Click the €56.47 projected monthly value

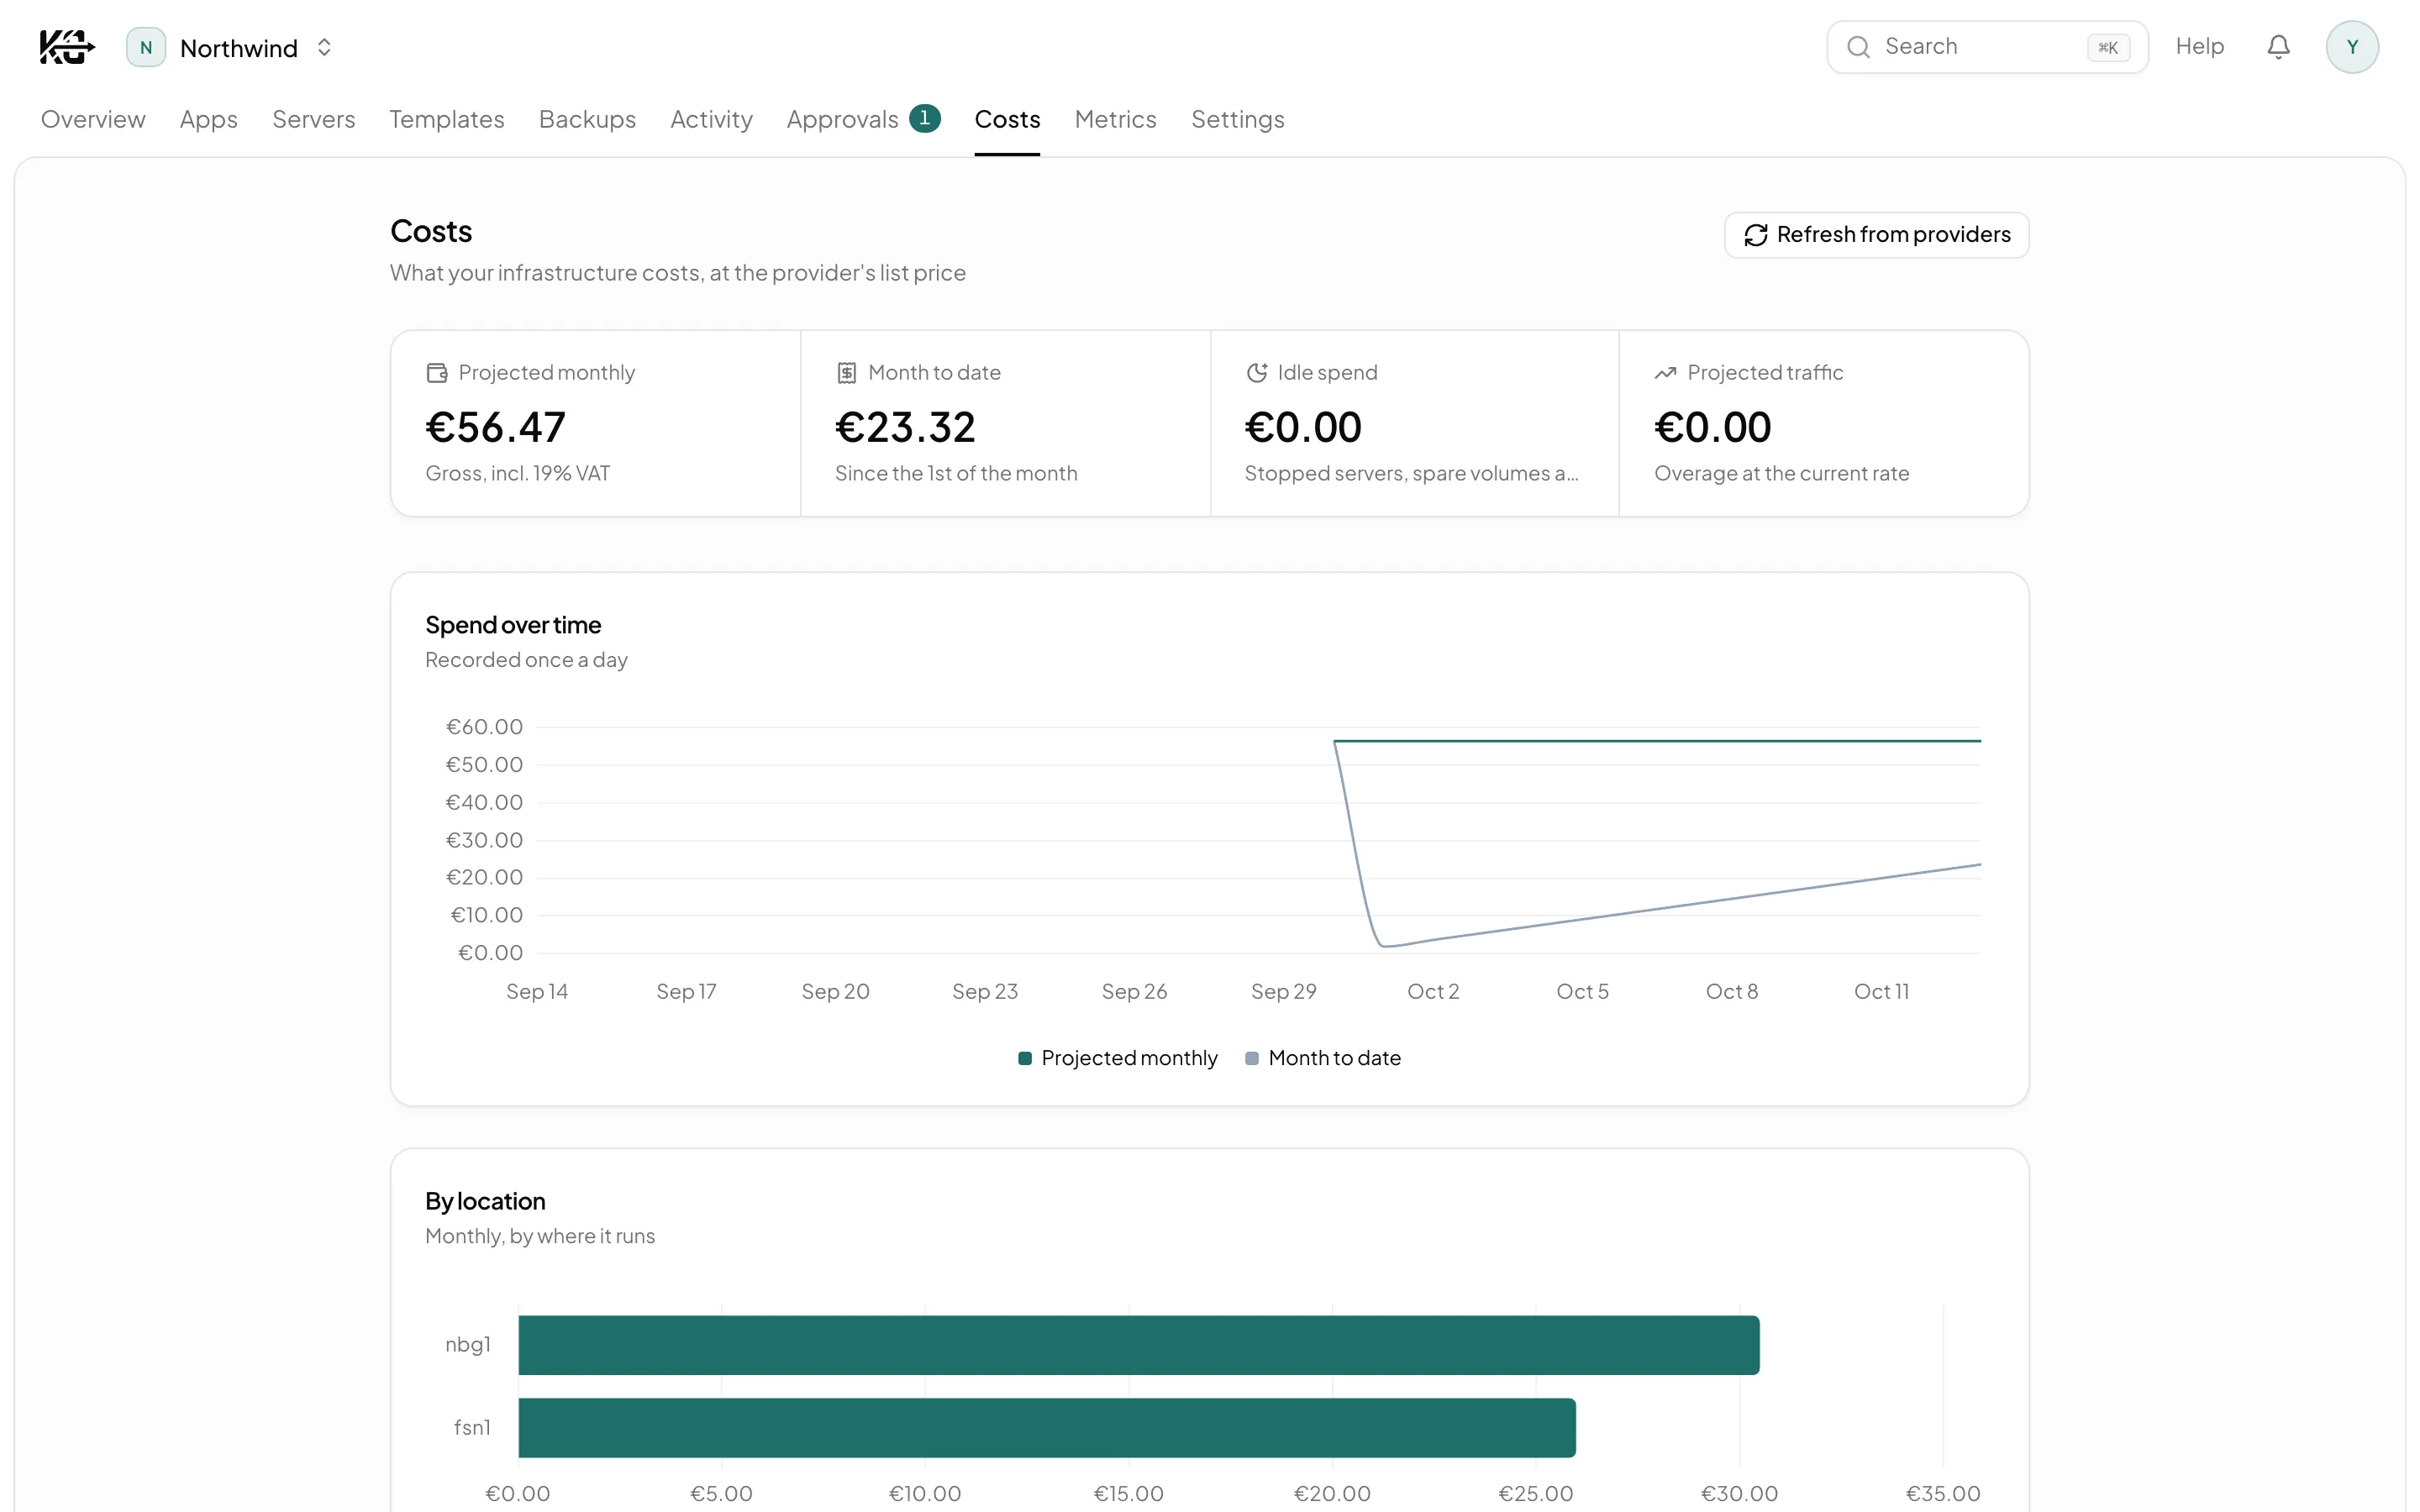coord(496,427)
